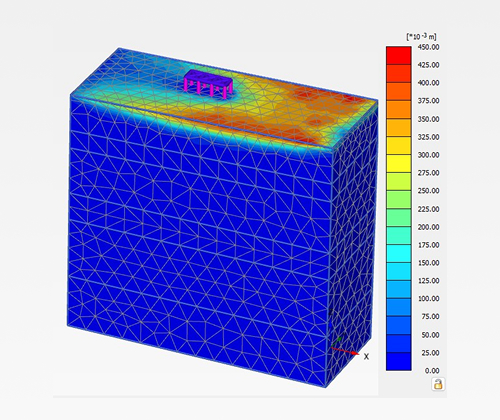500x420 pixels.
Task: Click the 225.00 legend value
Action: coord(429,209)
